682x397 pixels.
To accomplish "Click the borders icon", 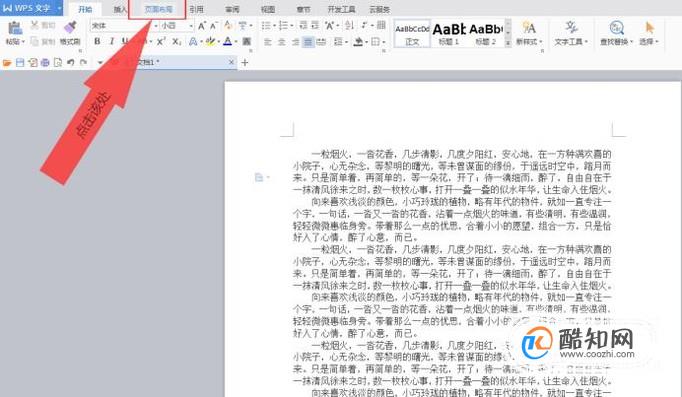I will (x=375, y=42).
